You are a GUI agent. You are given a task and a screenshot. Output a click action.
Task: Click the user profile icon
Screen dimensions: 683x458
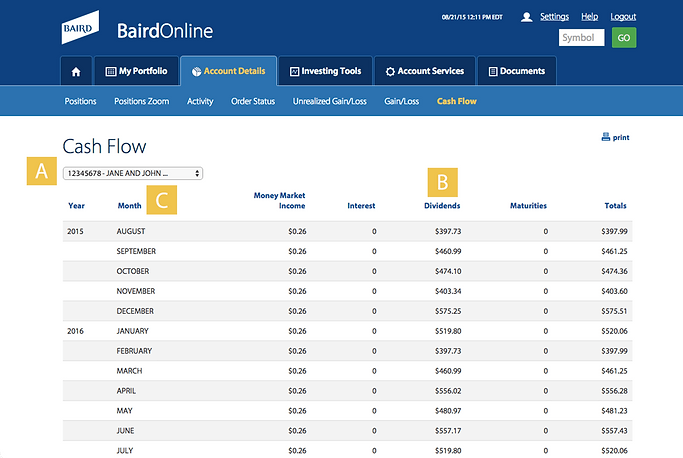526,17
